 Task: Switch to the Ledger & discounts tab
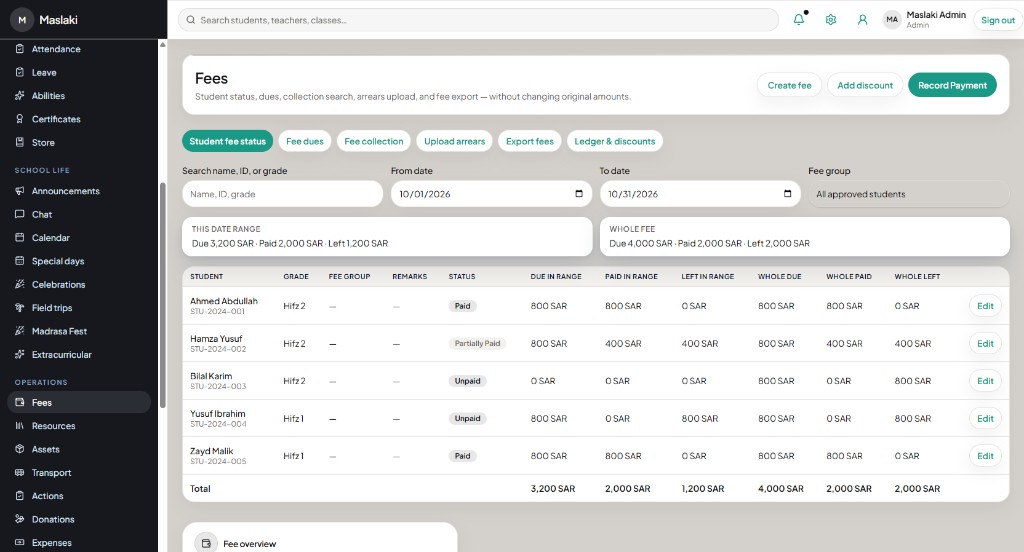point(615,141)
